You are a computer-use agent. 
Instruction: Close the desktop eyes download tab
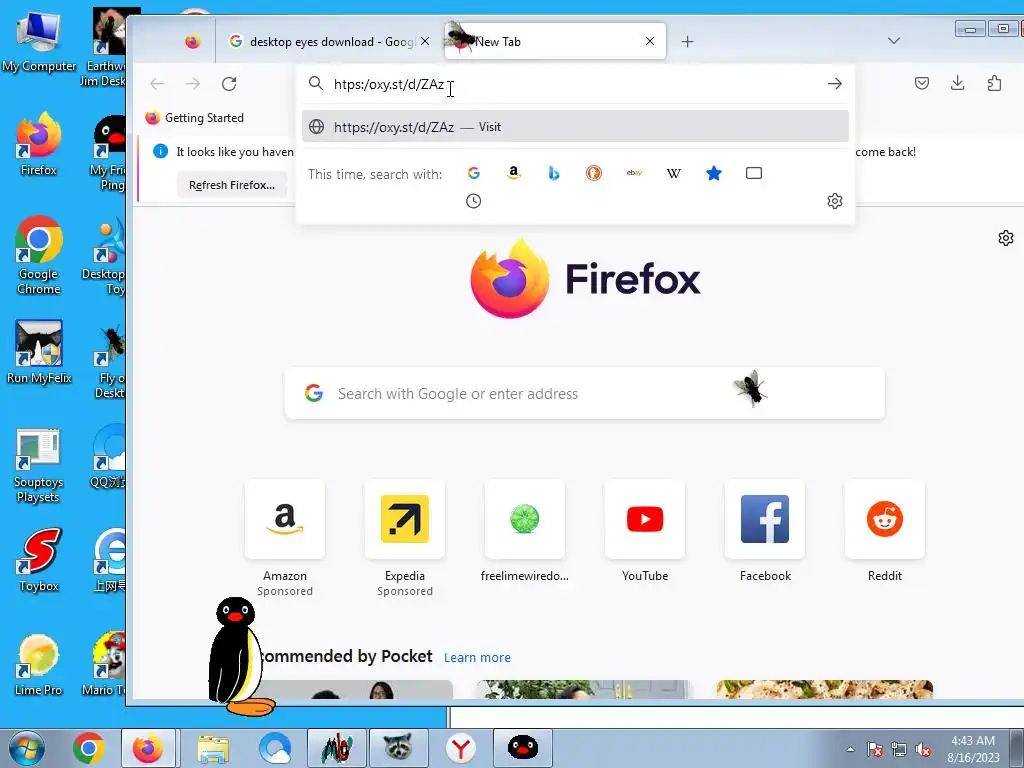tap(425, 41)
